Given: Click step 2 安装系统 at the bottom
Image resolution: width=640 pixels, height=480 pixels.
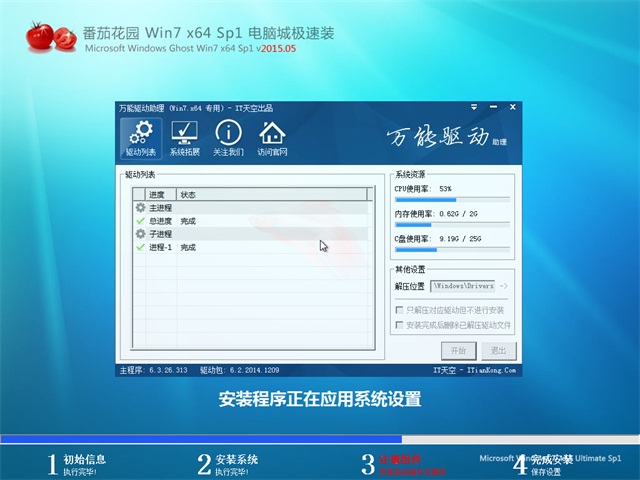Looking at the screenshot, I should [228, 464].
